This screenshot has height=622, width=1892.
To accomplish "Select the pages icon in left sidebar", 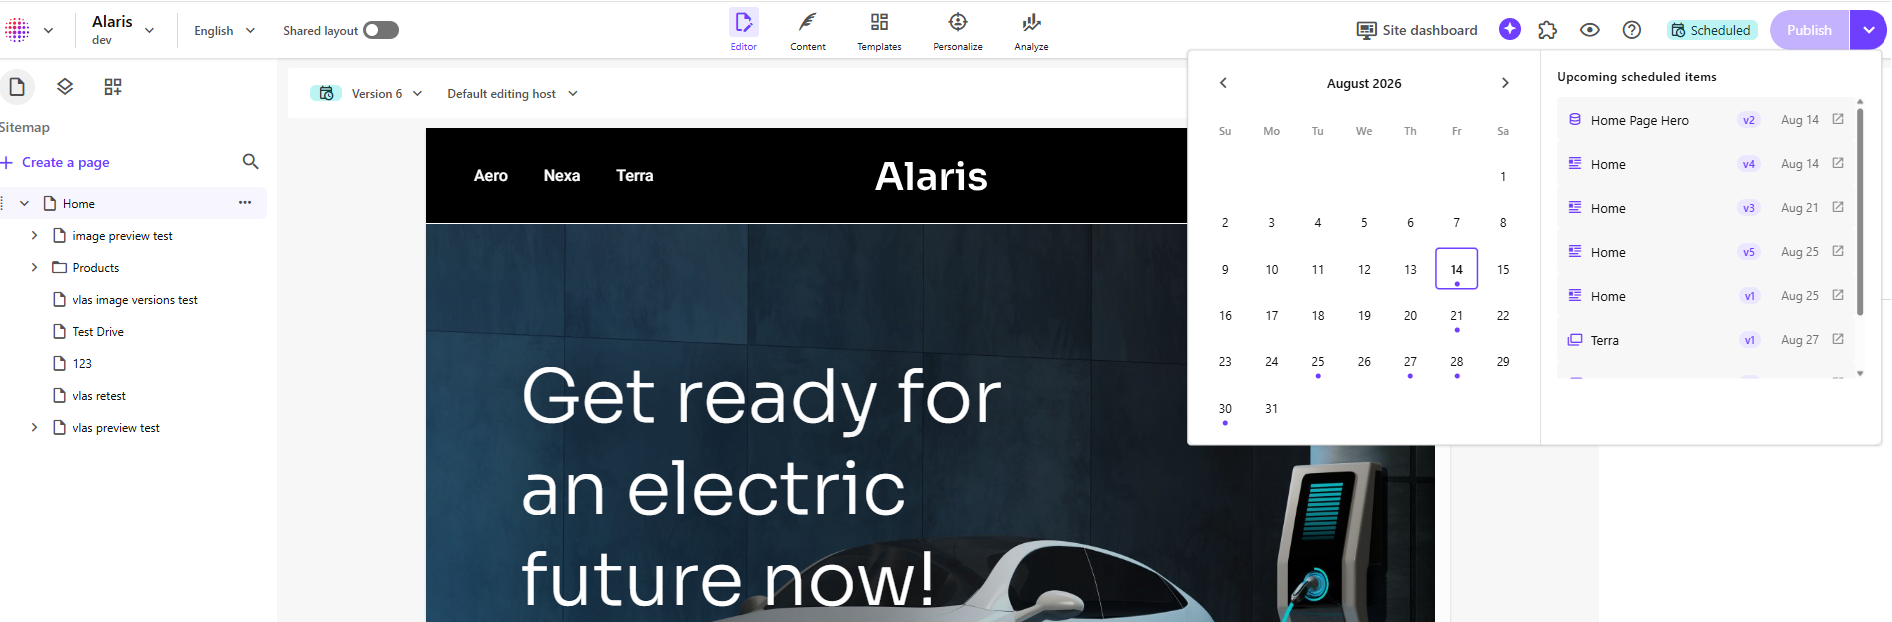I will point(17,87).
